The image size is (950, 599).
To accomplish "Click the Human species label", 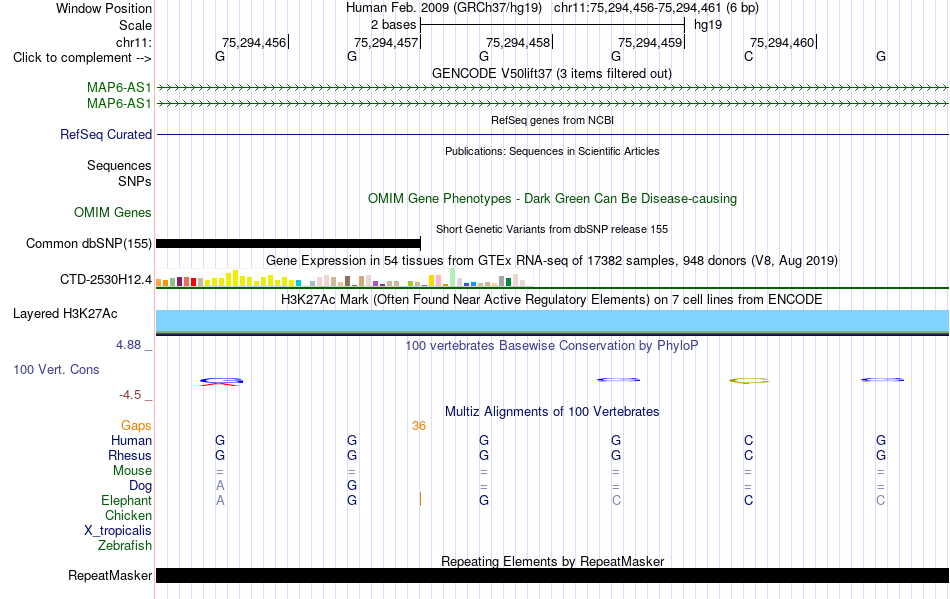I will tap(131, 440).
